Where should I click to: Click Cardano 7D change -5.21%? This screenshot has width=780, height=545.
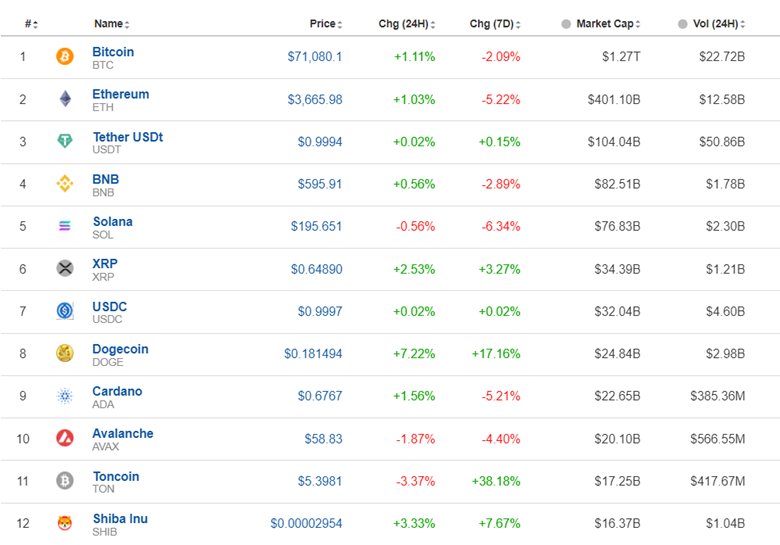pos(500,396)
